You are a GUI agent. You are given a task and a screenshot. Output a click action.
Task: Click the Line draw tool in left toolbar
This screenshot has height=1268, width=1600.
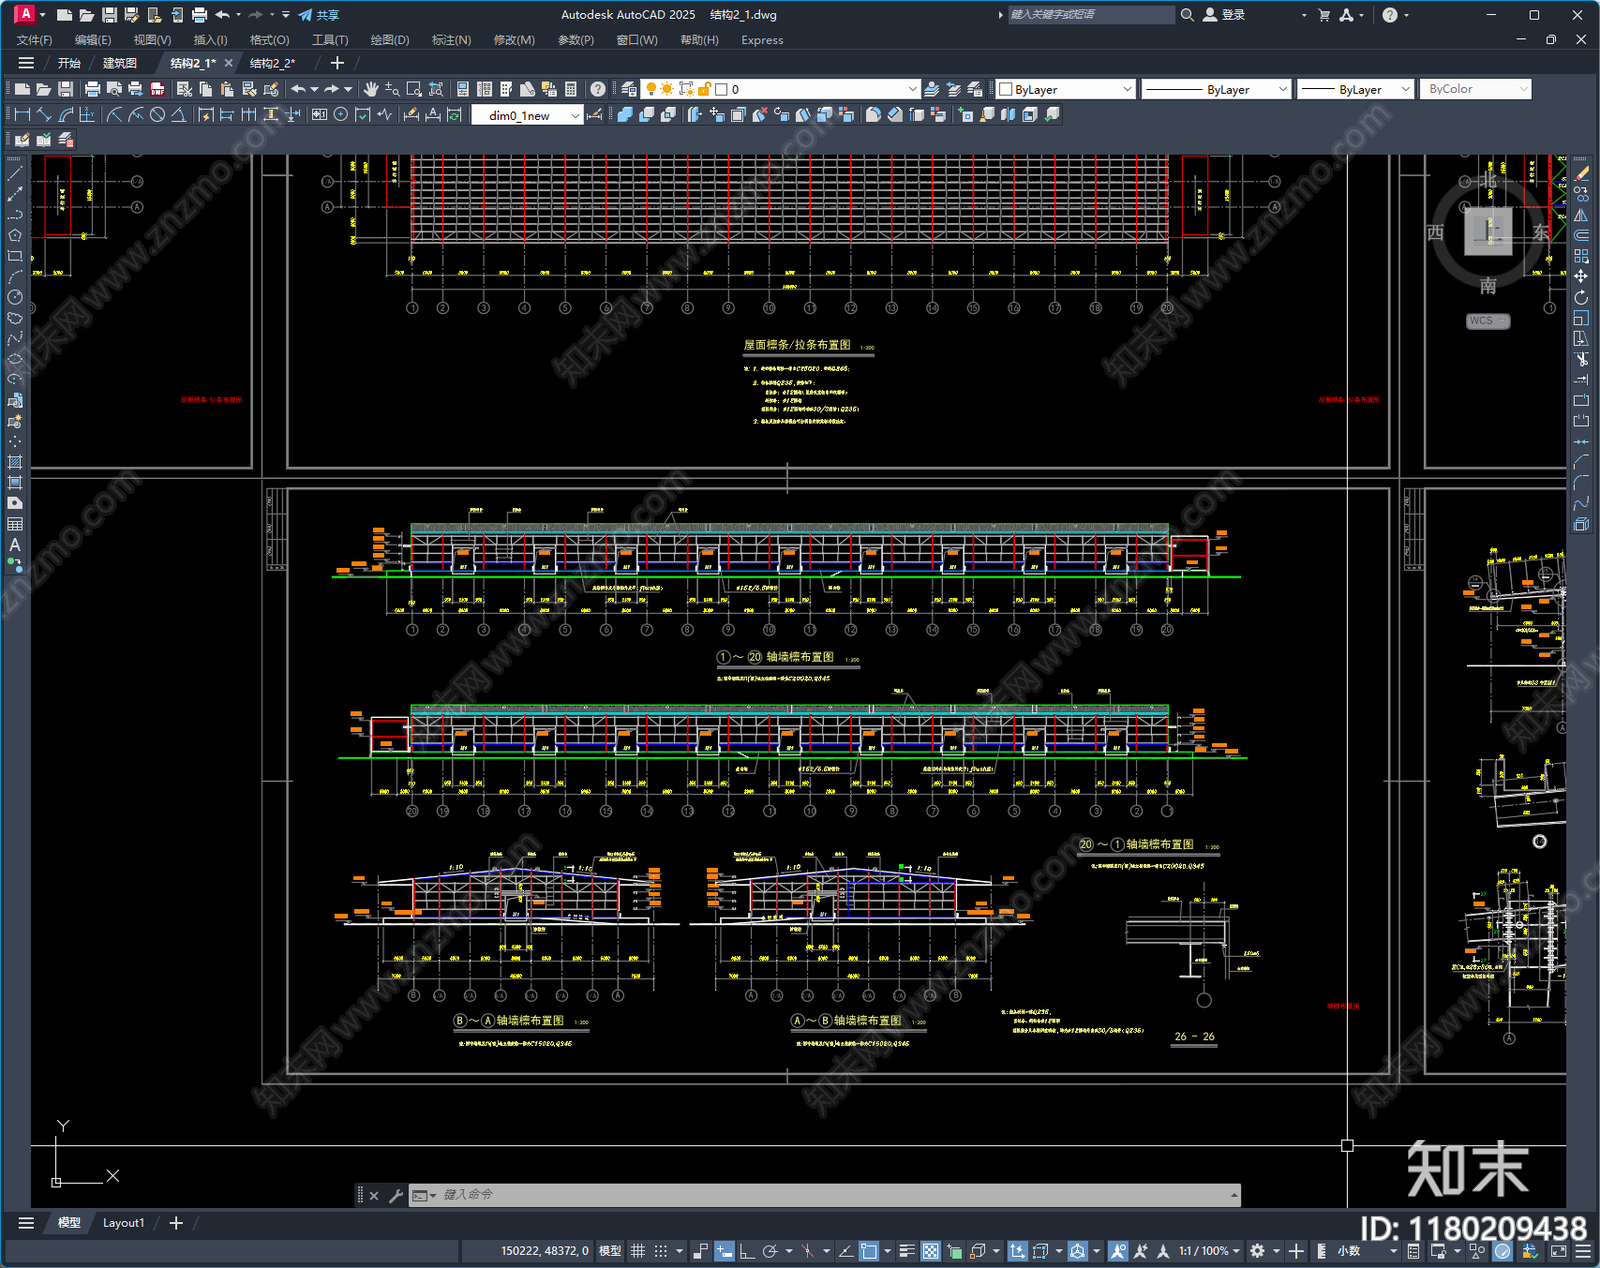[x=15, y=173]
